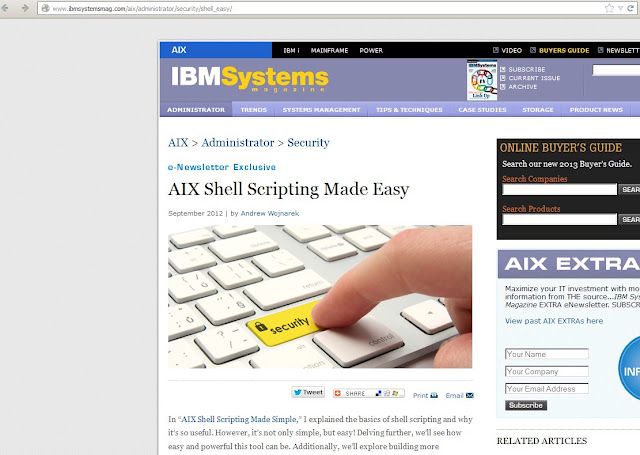Select the CASE STUDIES menu item

[482, 110]
